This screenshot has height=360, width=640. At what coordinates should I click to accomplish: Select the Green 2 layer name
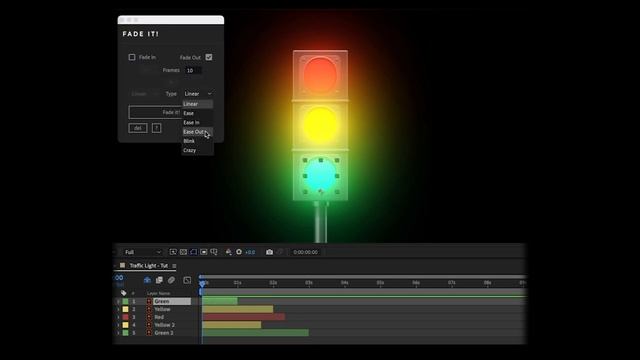tap(164, 333)
